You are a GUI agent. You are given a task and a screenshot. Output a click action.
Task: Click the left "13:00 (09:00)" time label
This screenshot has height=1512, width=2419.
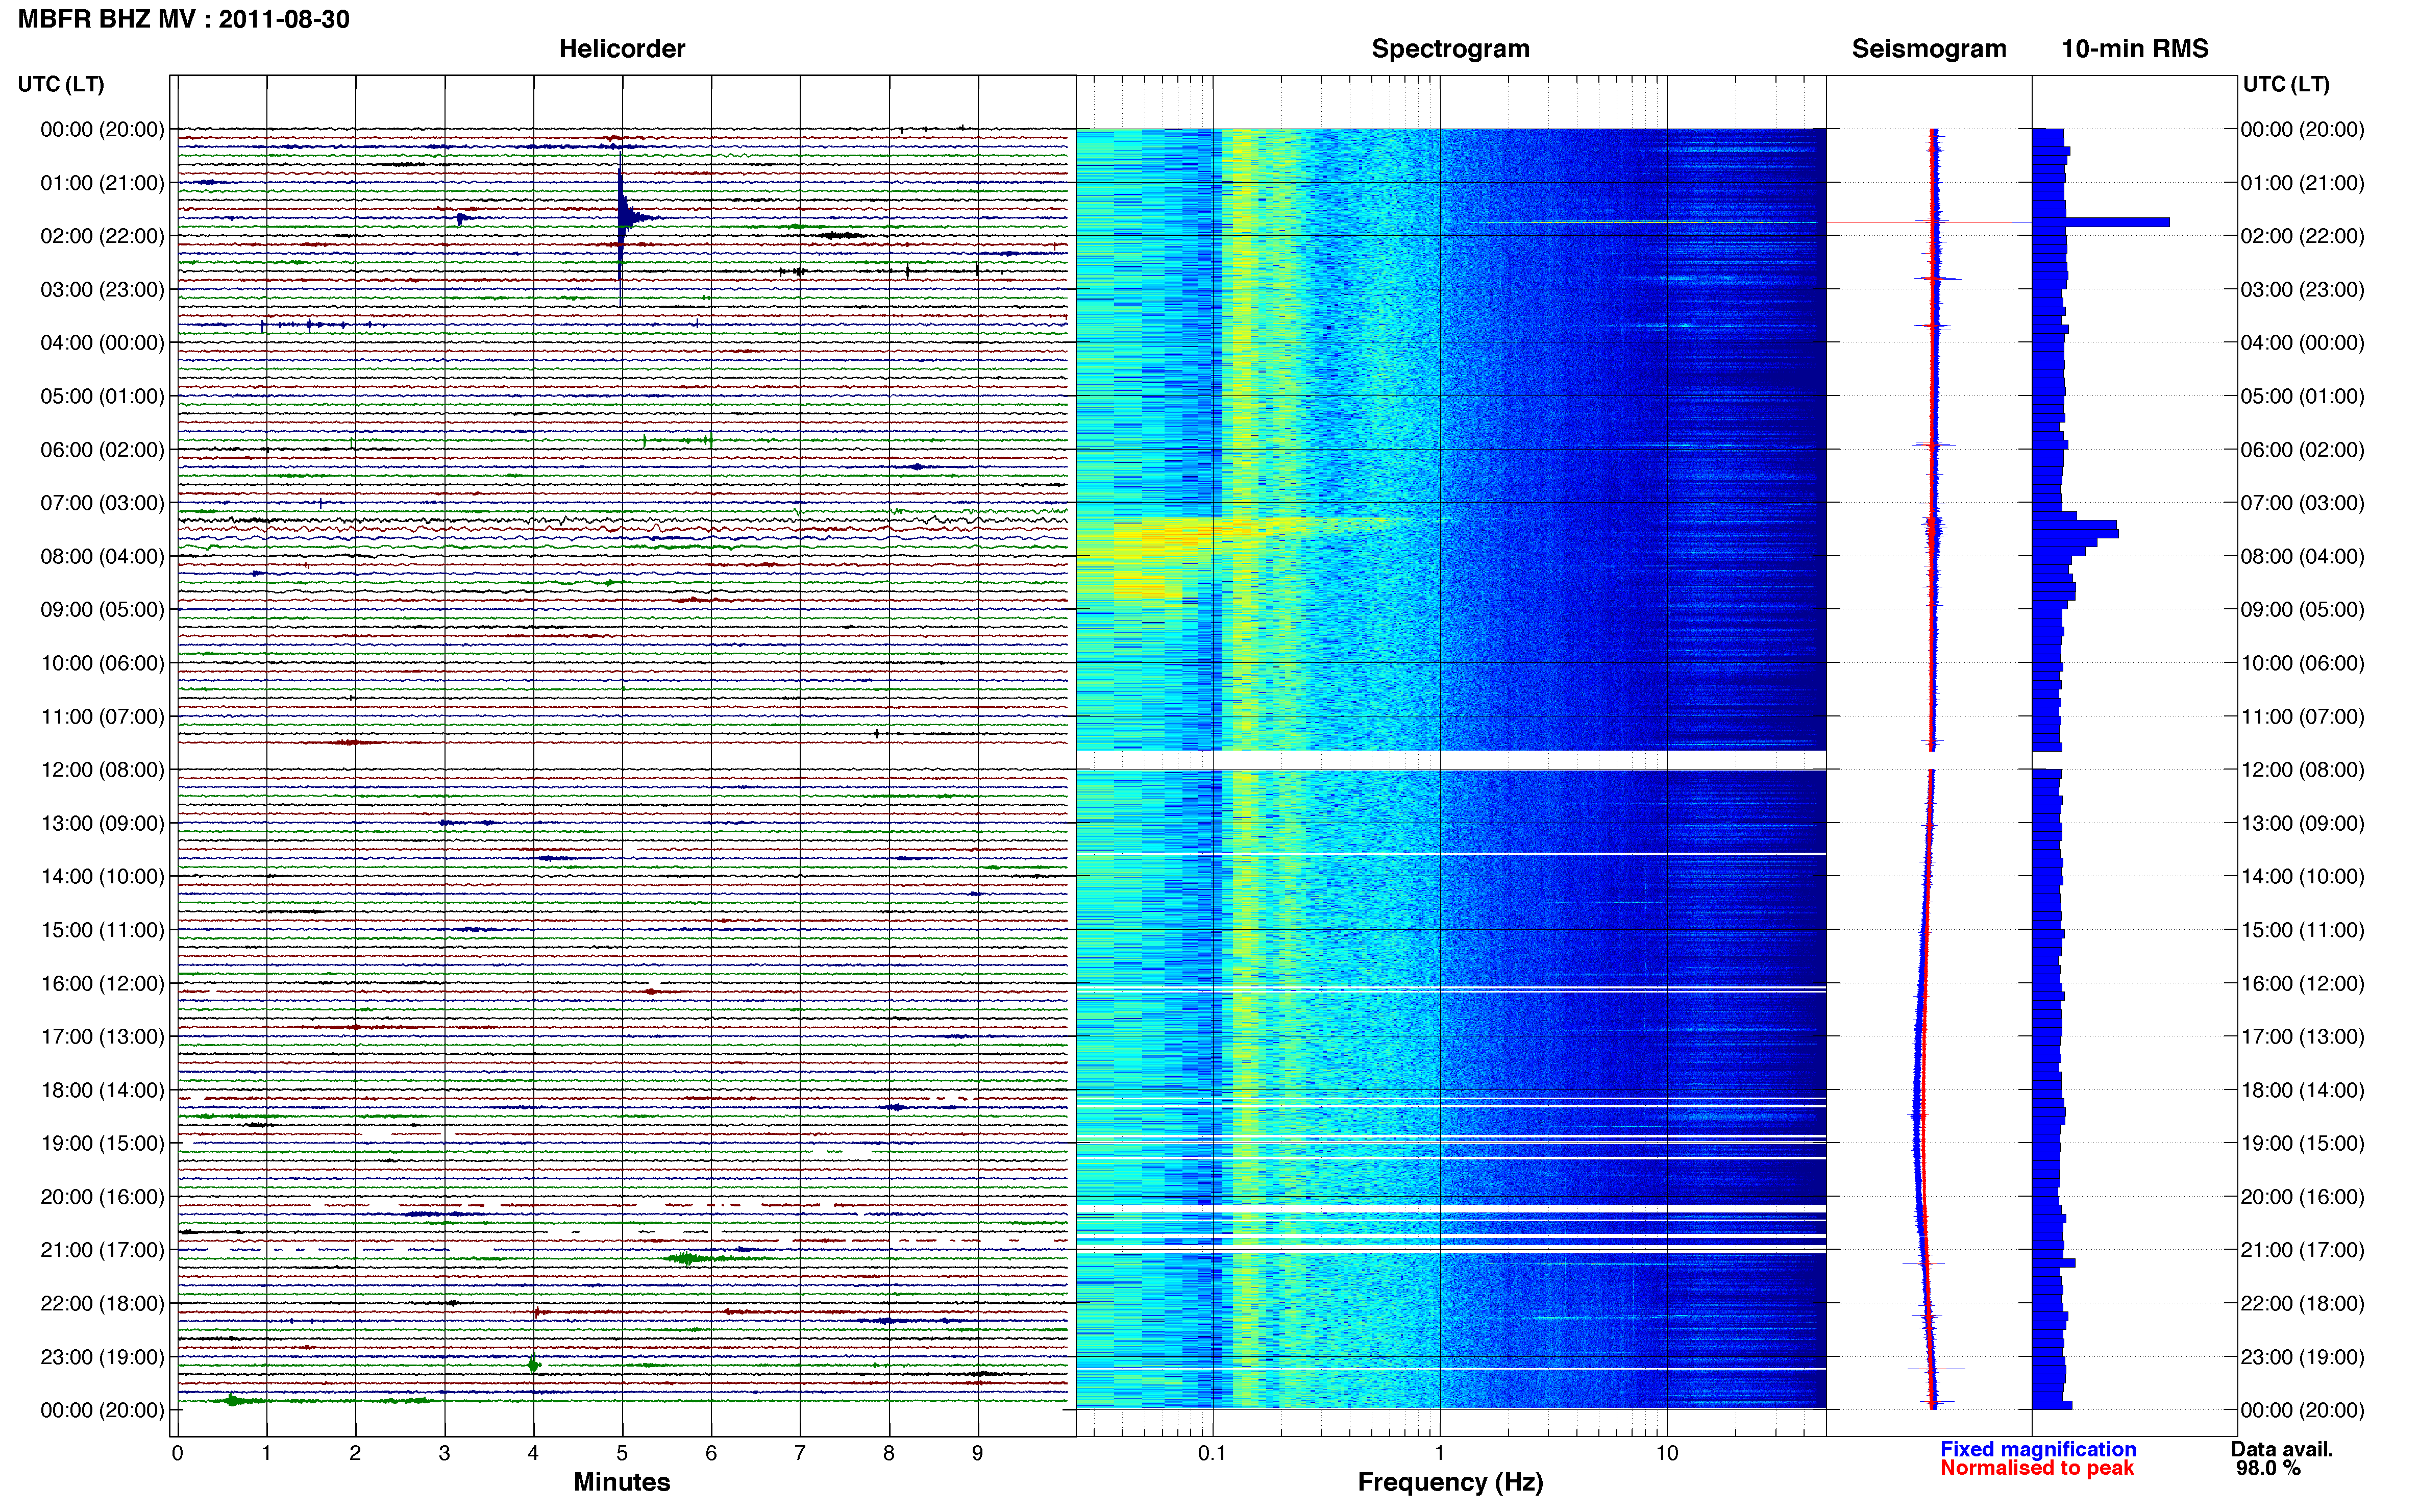coord(102,824)
